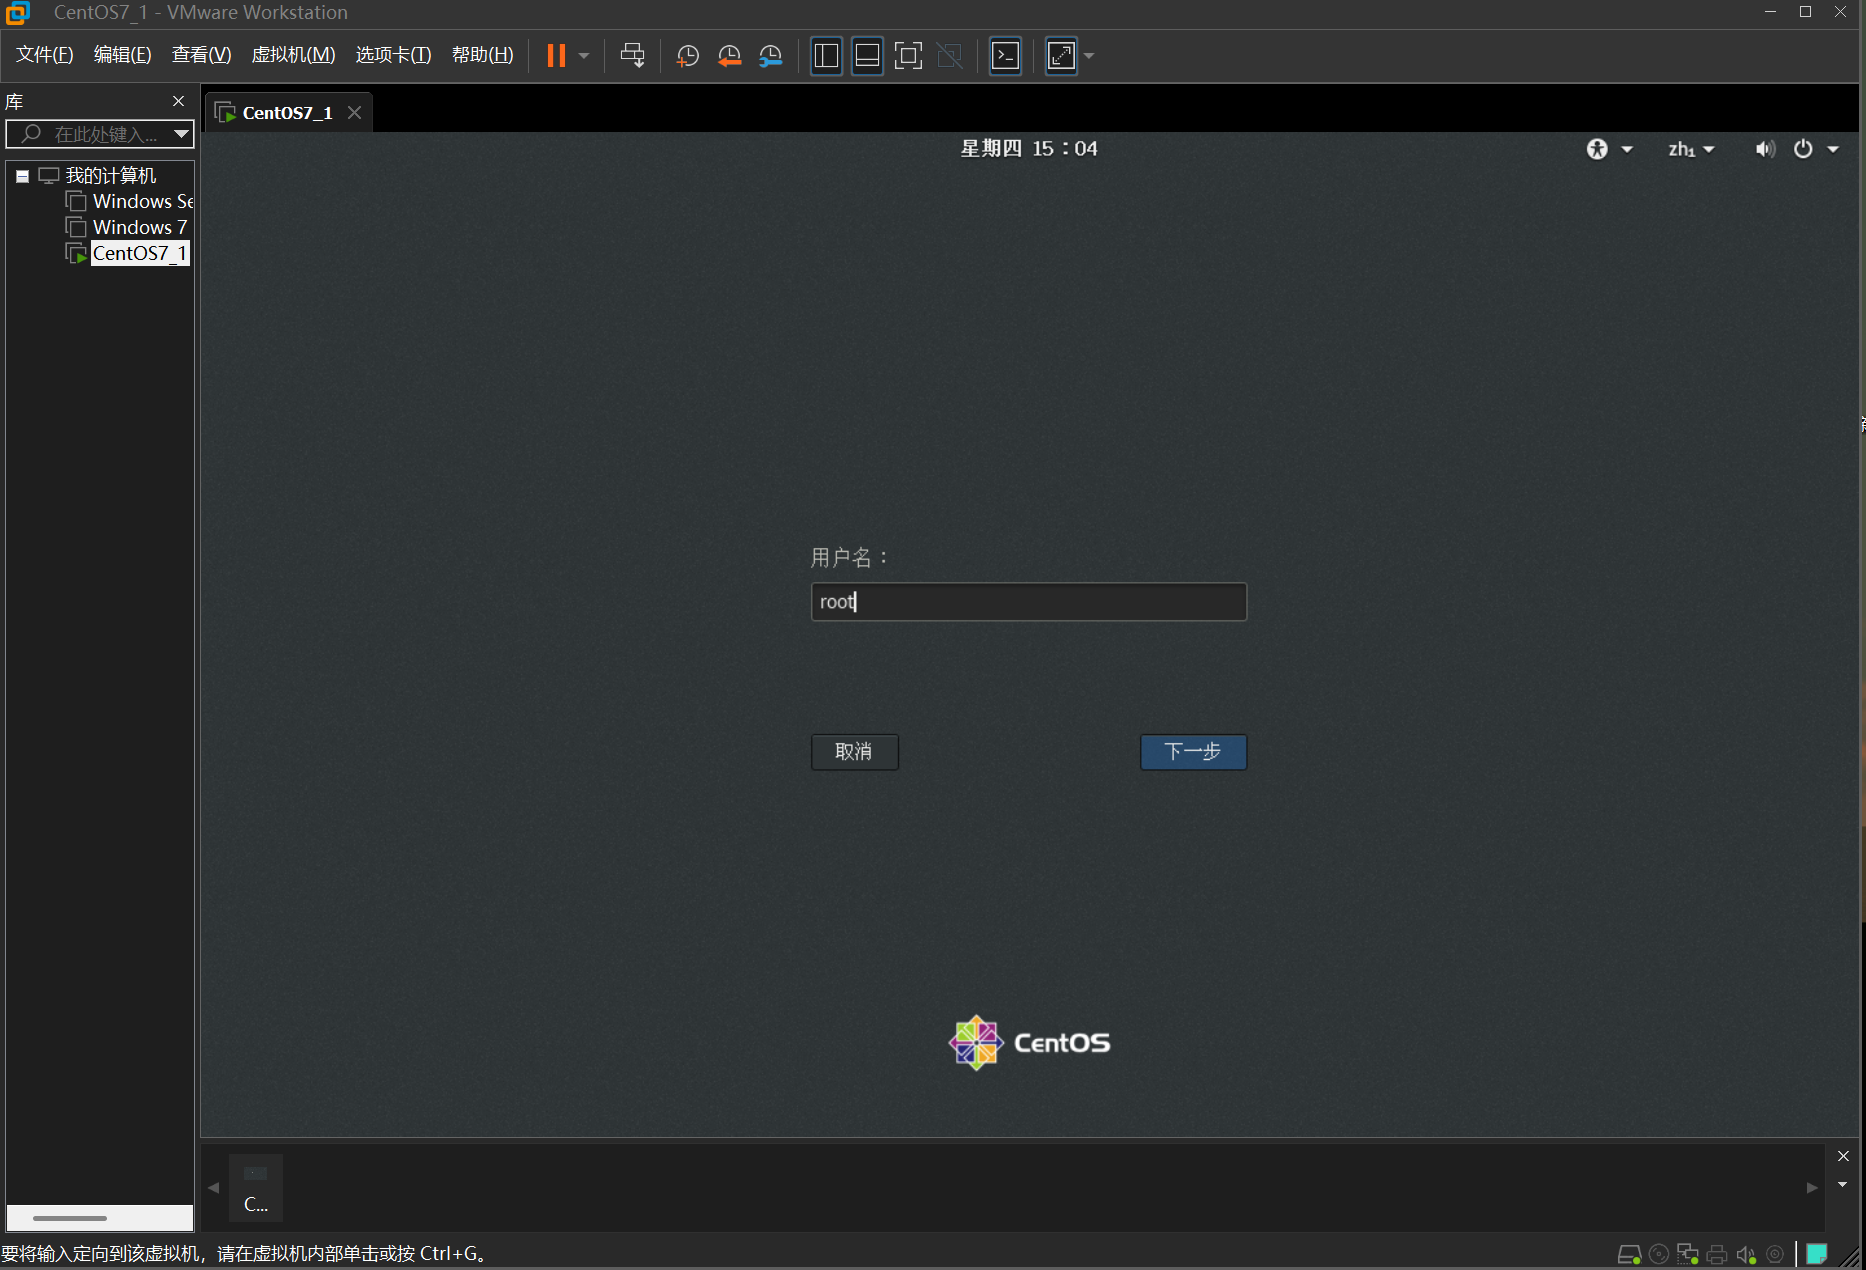Open the snapshot manager
The image size is (1866, 1270).
pos(770,56)
